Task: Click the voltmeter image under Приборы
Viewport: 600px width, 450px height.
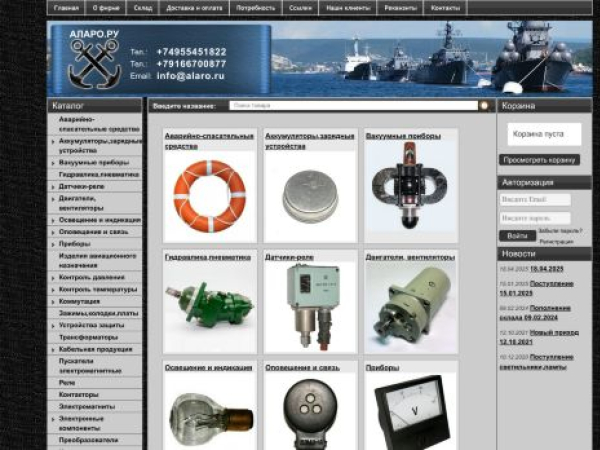Action: click(x=410, y=411)
